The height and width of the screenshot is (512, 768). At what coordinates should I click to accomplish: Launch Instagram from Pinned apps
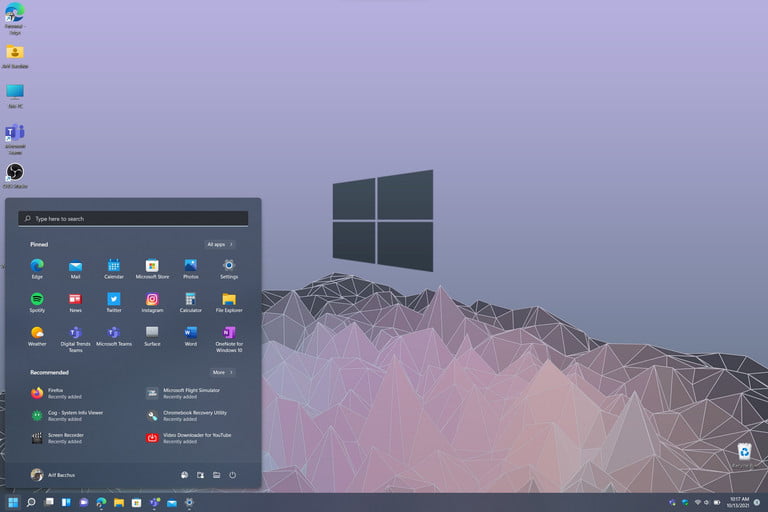click(152, 302)
